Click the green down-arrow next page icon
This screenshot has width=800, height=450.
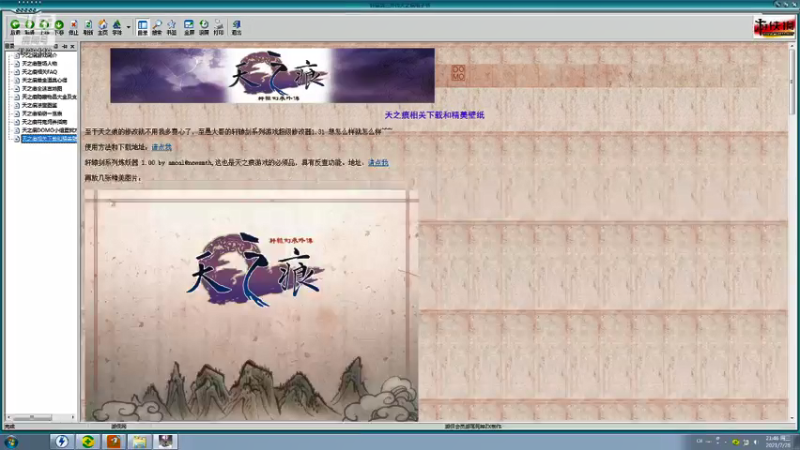(x=59, y=27)
